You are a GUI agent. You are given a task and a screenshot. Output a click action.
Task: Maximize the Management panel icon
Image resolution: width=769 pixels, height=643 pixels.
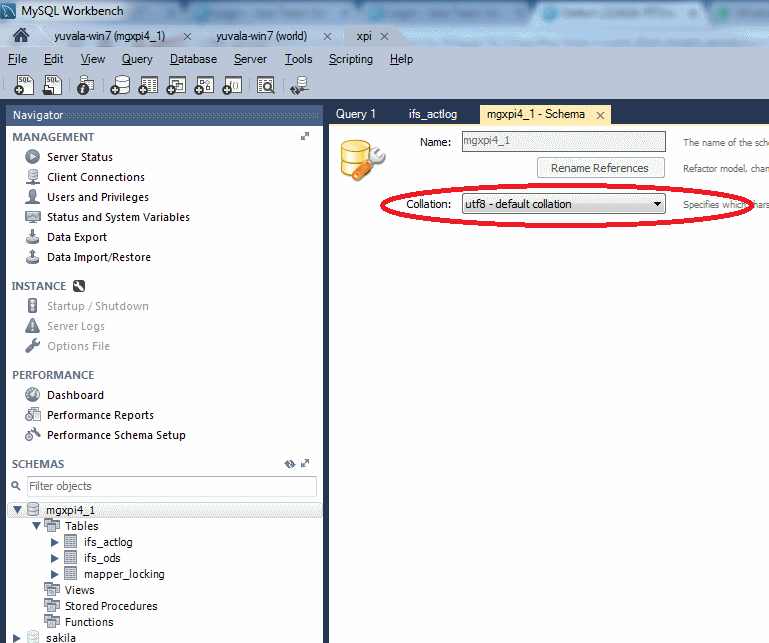tap(305, 136)
